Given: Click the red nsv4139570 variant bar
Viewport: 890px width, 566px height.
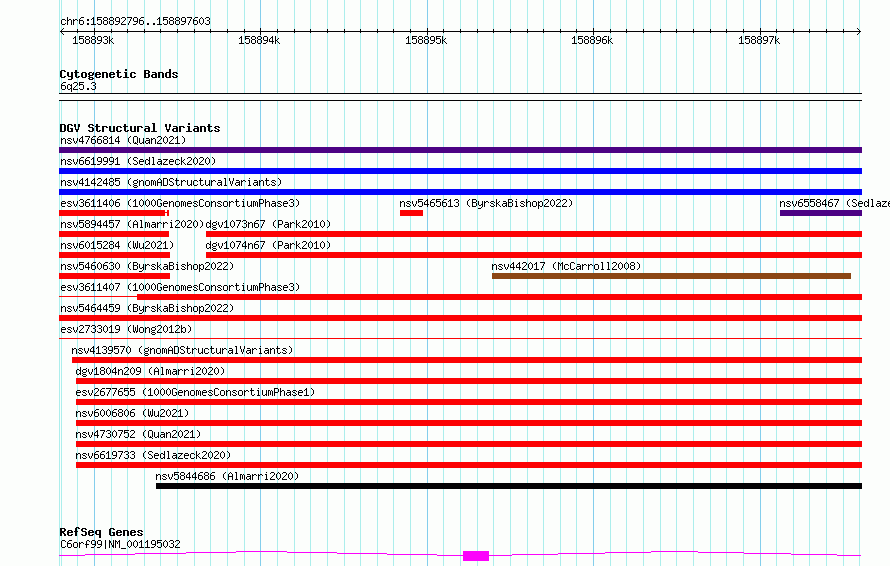Looking at the screenshot, I should tap(467, 360).
